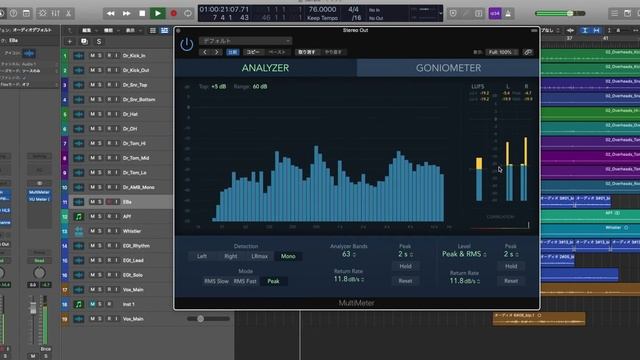Select Mono detection mode
The height and width of the screenshot is (360, 640).
(x=288, y=256)
